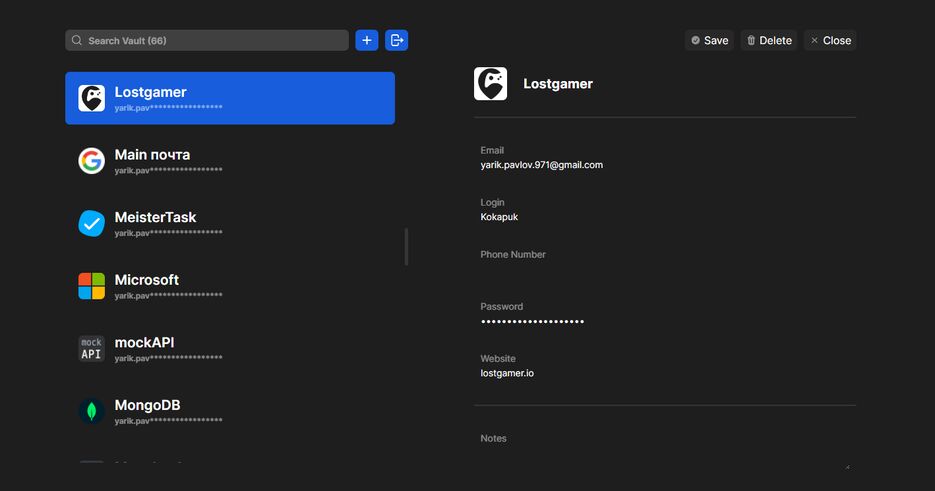Viewport: 935px width, 491px height.
Task: Open the Microsoft vault entry
Action: [230, 286]
